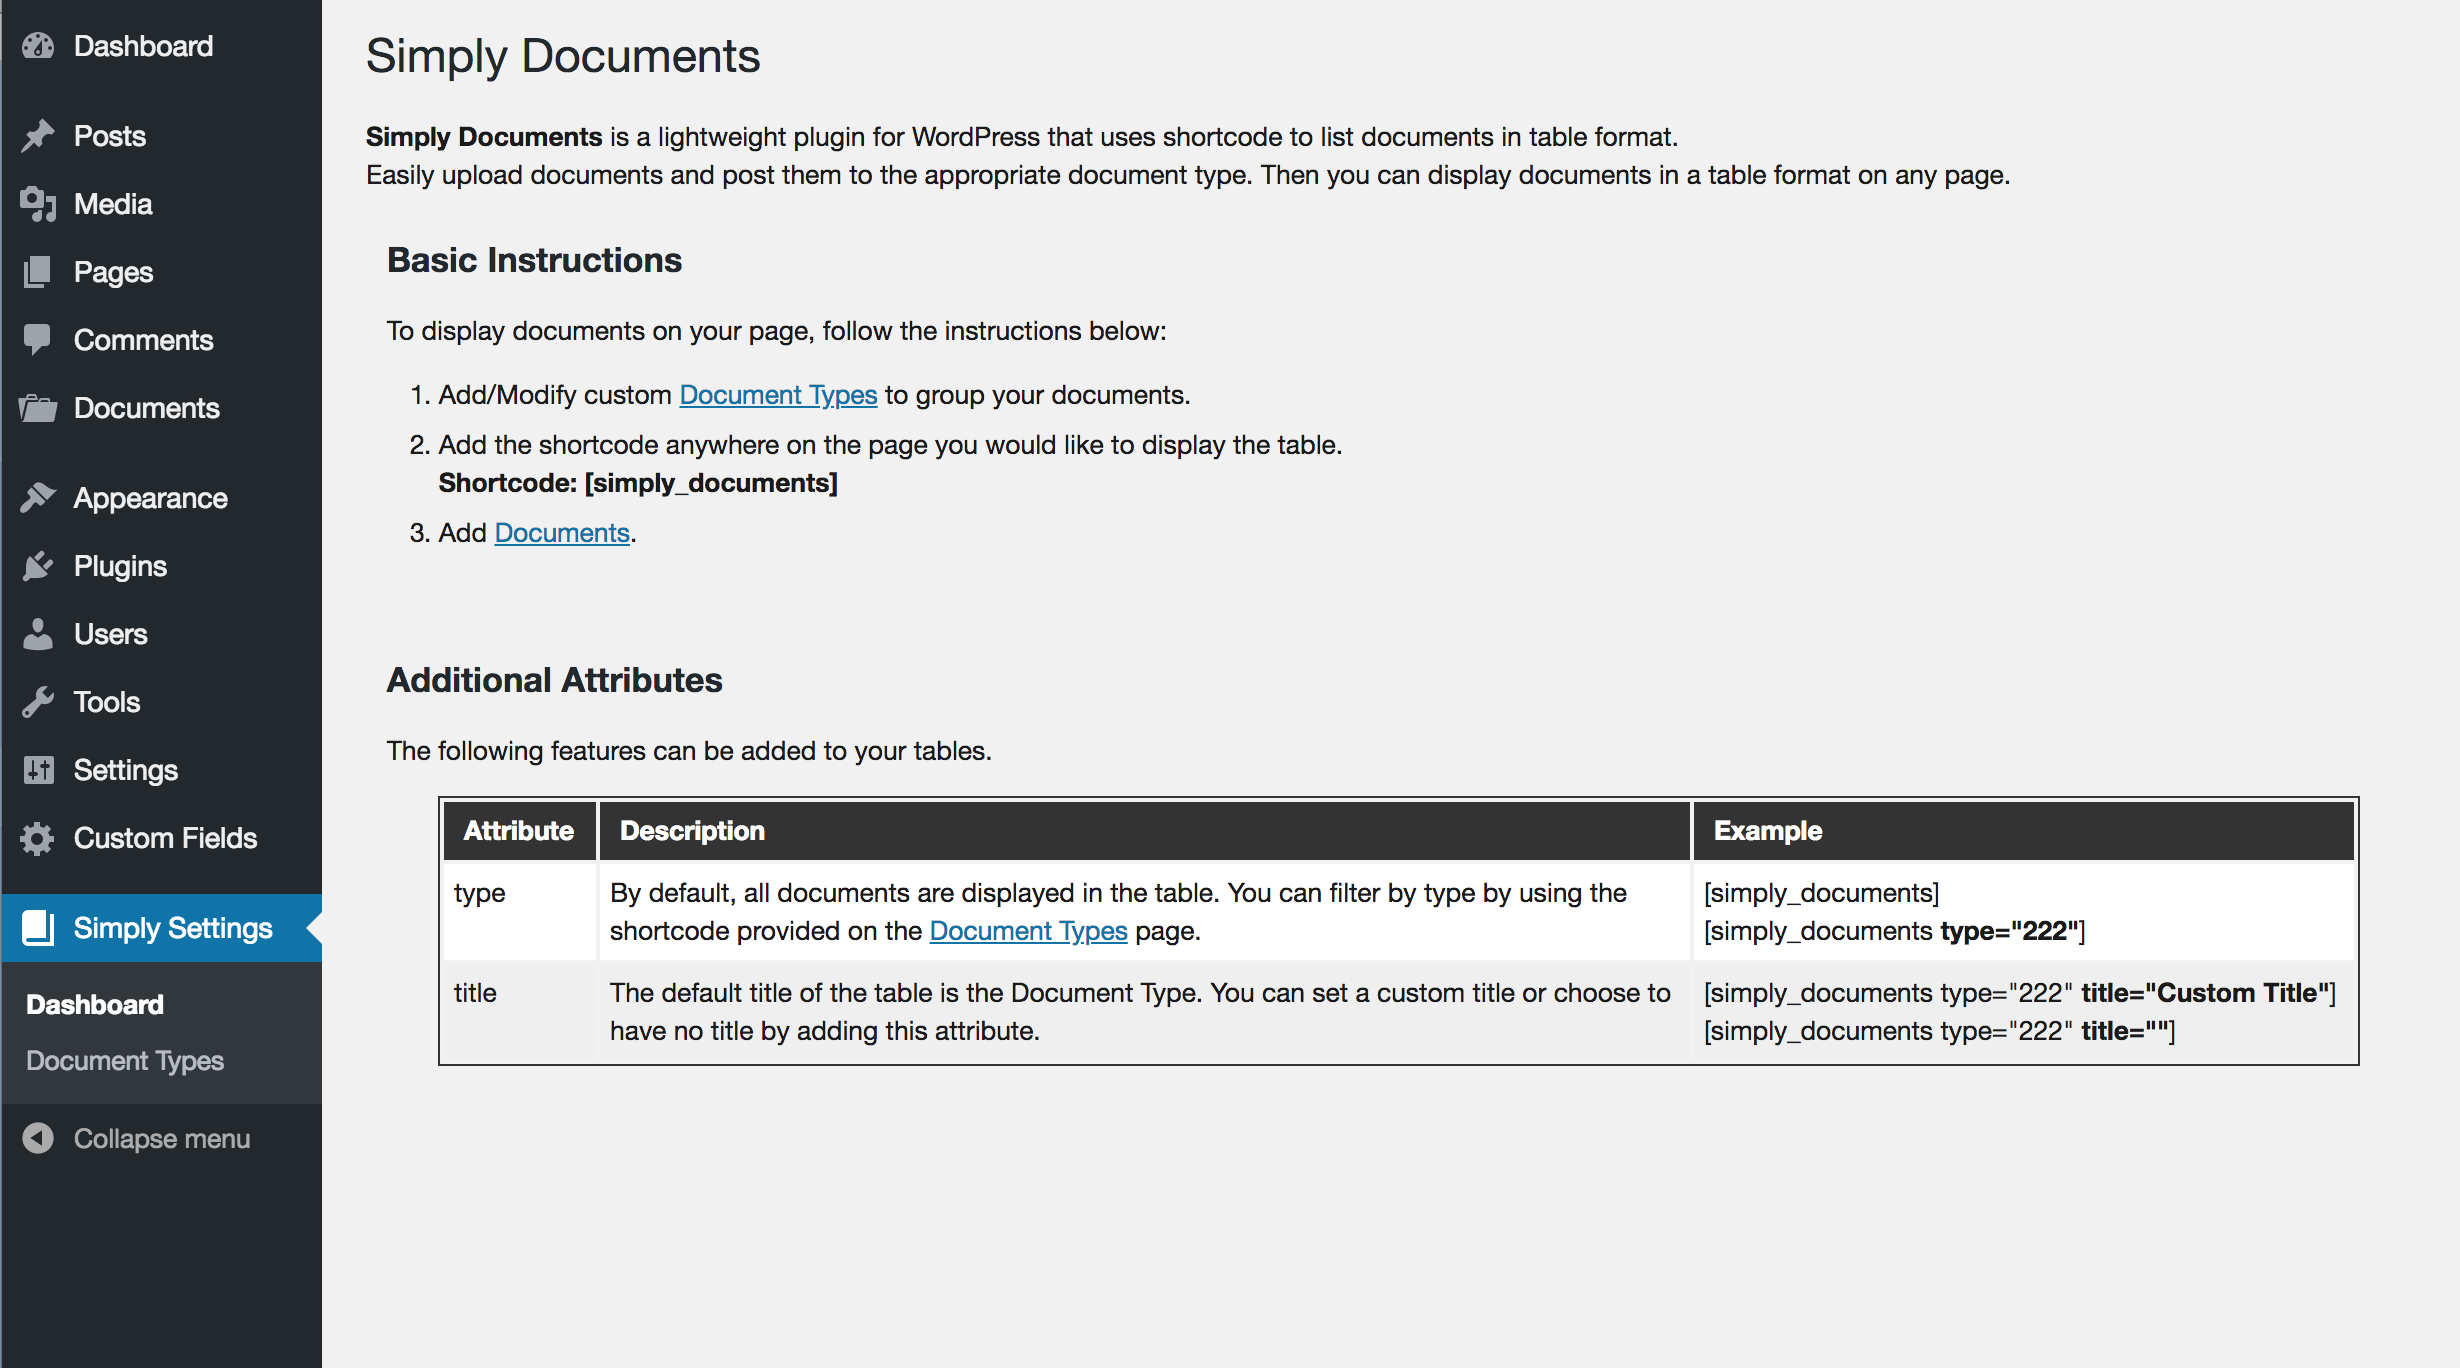
Task: Click the Comments speech bubble icon
Action: click(x=38, y=340)
